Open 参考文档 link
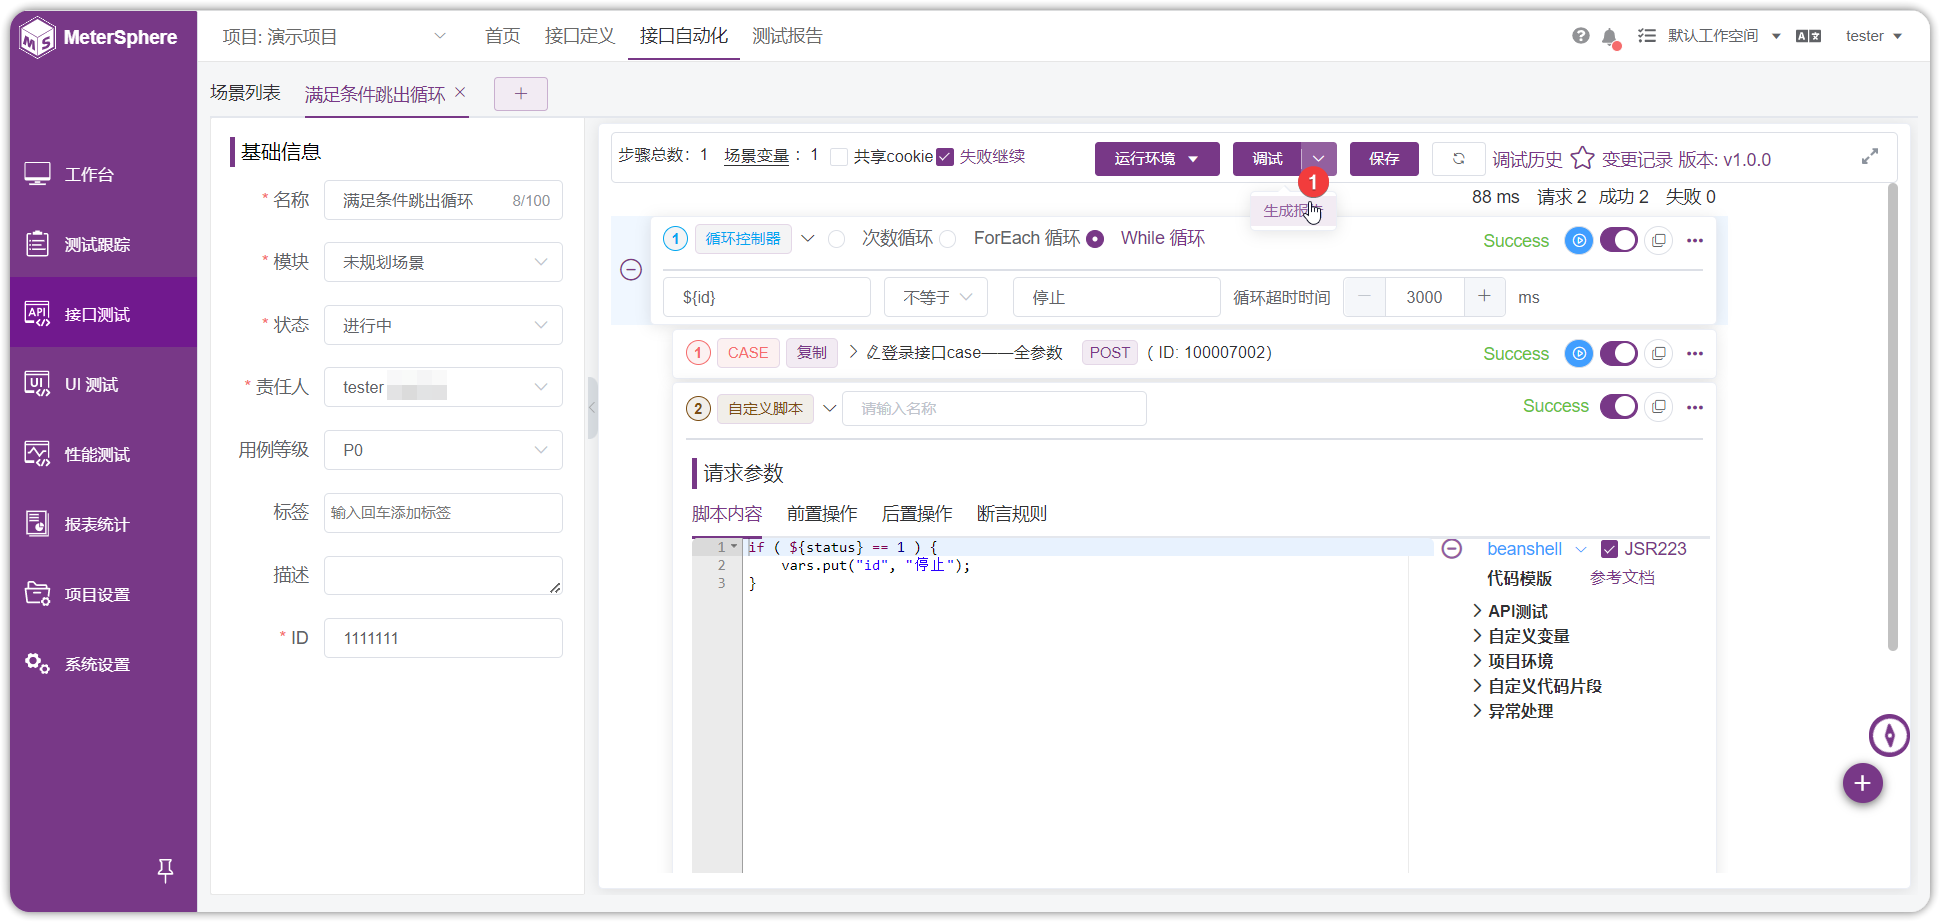The height and width of the screenshot is (922, 1940). point(1622,578)
